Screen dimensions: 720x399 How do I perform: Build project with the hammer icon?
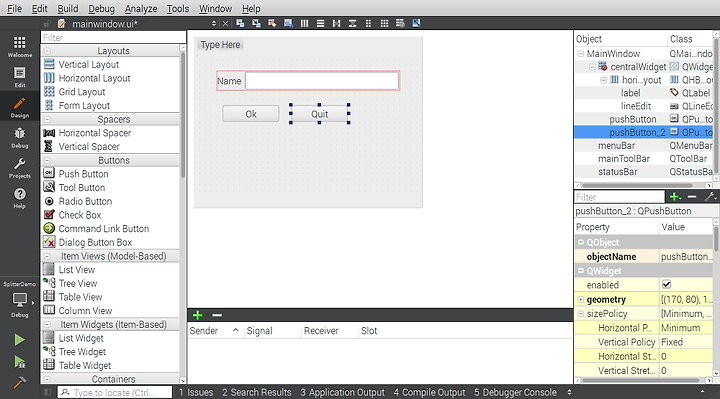19,382
